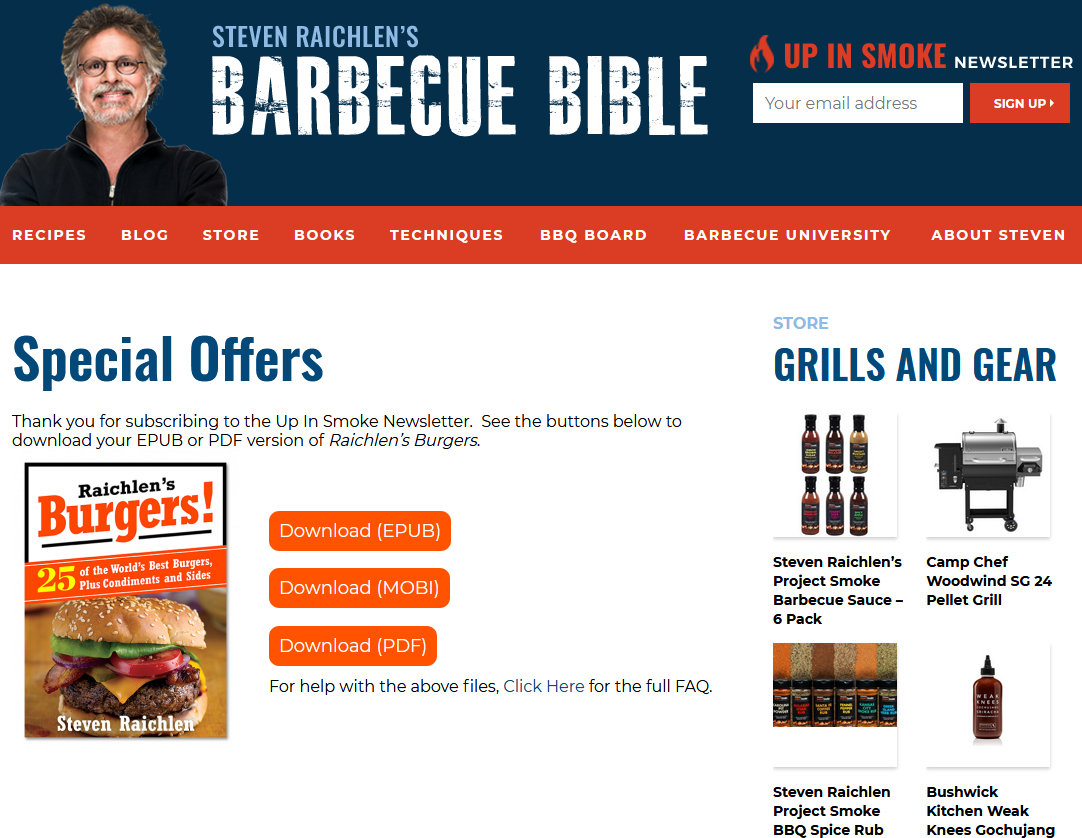Image resolution: width=1082 pixels, height=838 pixels.
Task: Click the Sign Up newsletter button
Action: click(1020, 103)
